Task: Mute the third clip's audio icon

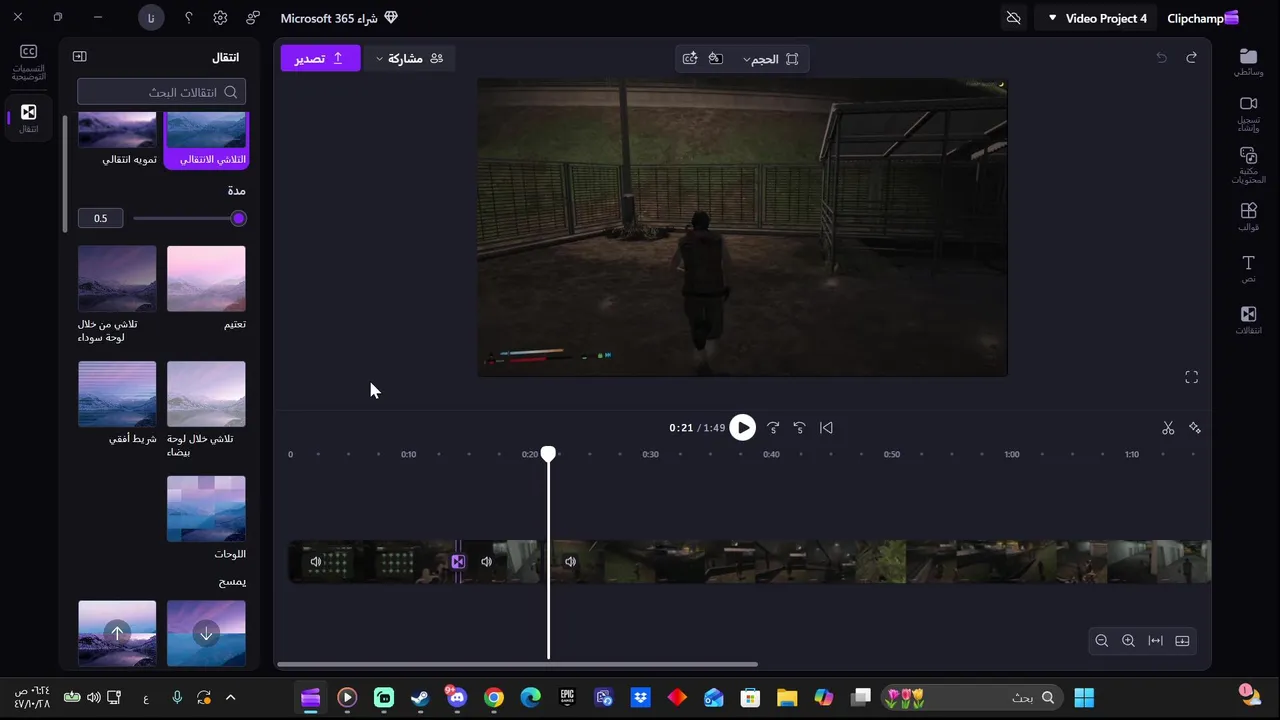Action: point(570,562)
